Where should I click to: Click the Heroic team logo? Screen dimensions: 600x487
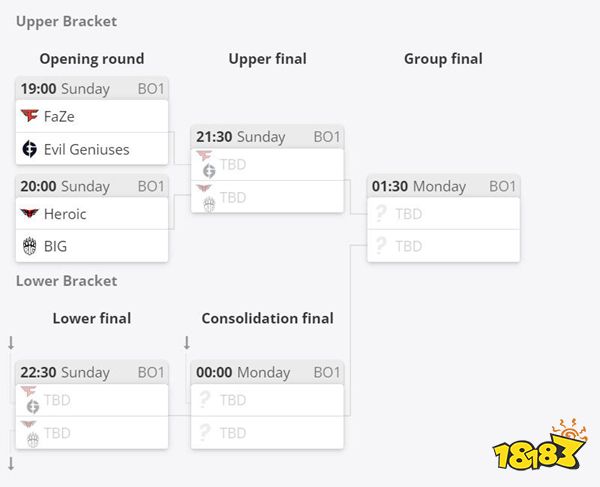point(29,213)
